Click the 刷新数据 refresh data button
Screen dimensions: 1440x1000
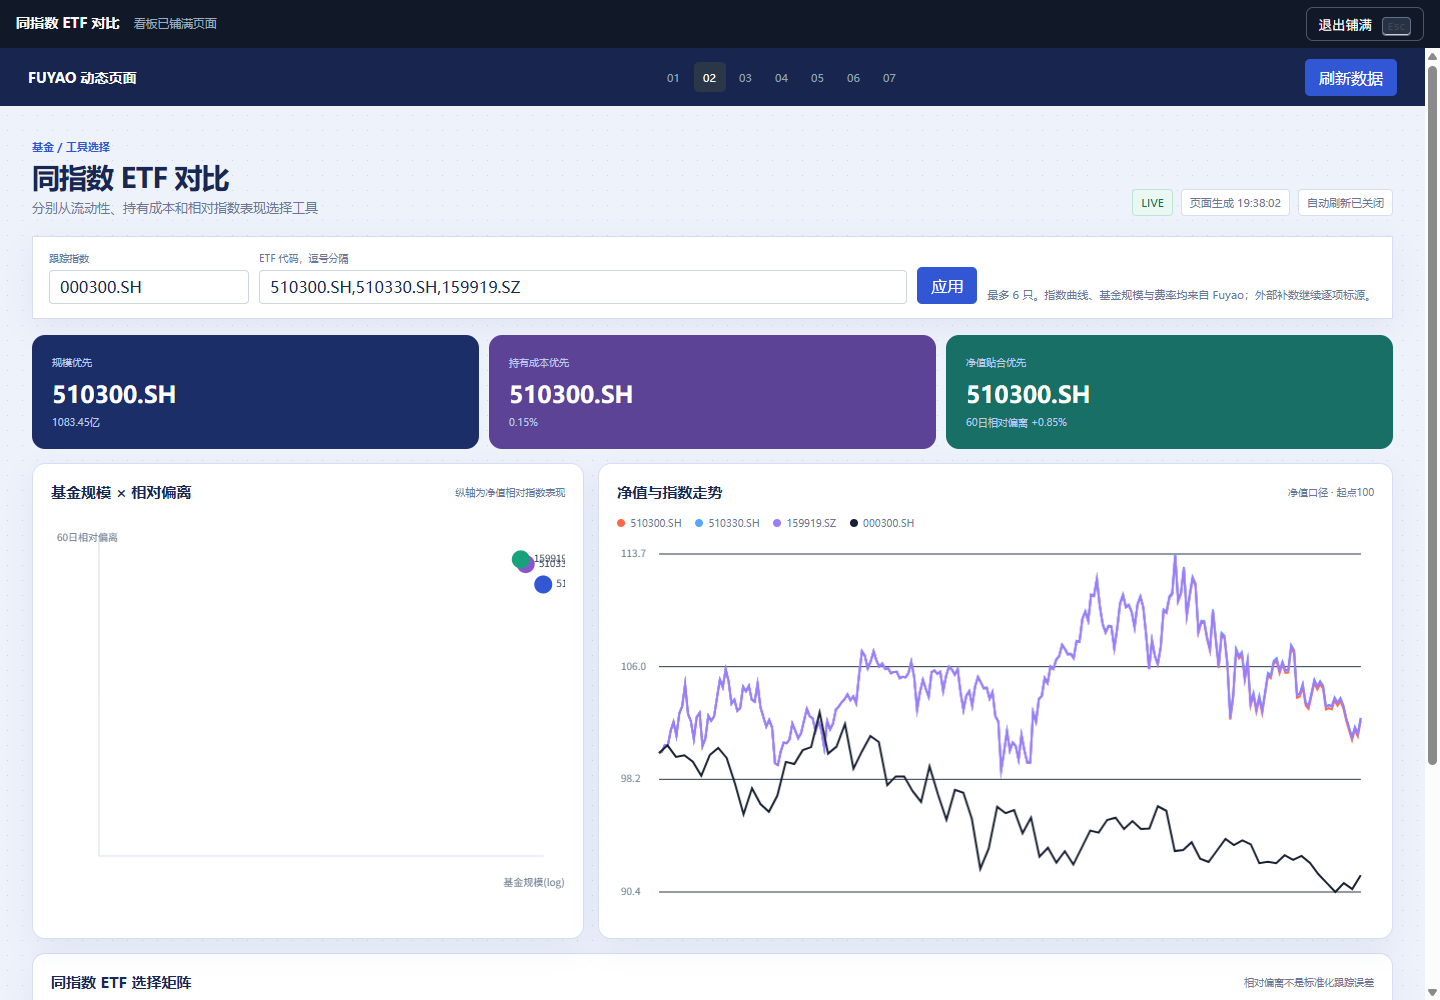pyautogui.click(x=1350, y=78)
